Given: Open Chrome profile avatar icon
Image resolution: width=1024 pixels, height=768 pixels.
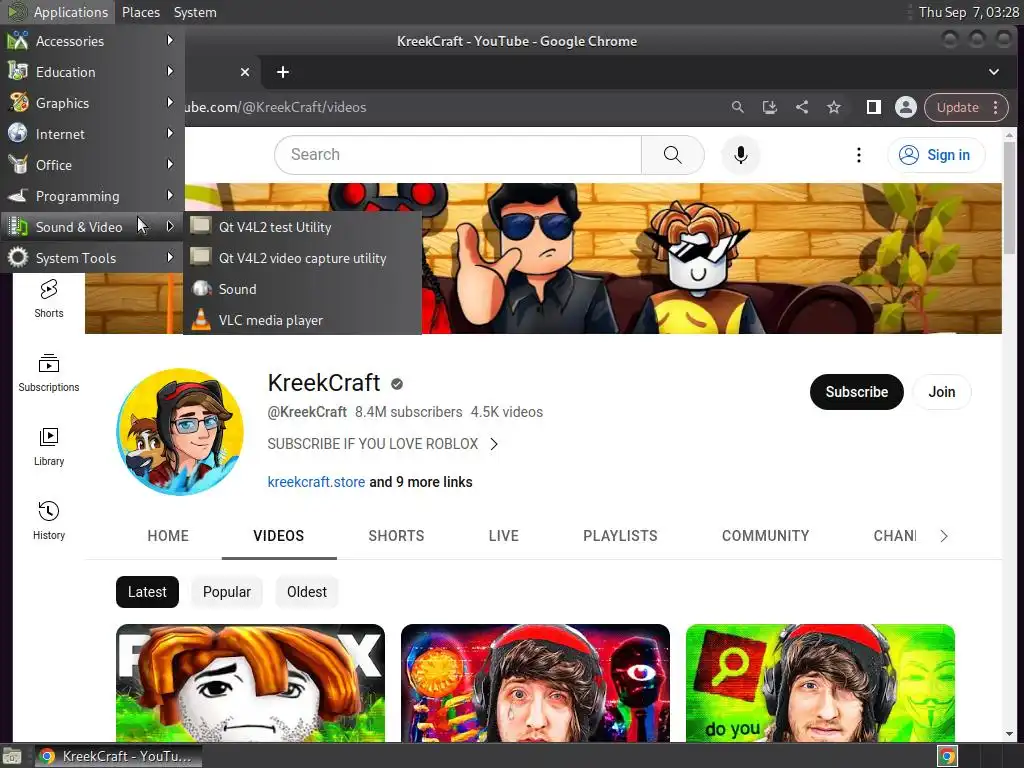Looking at the screenshot, I should coord(906,107).
